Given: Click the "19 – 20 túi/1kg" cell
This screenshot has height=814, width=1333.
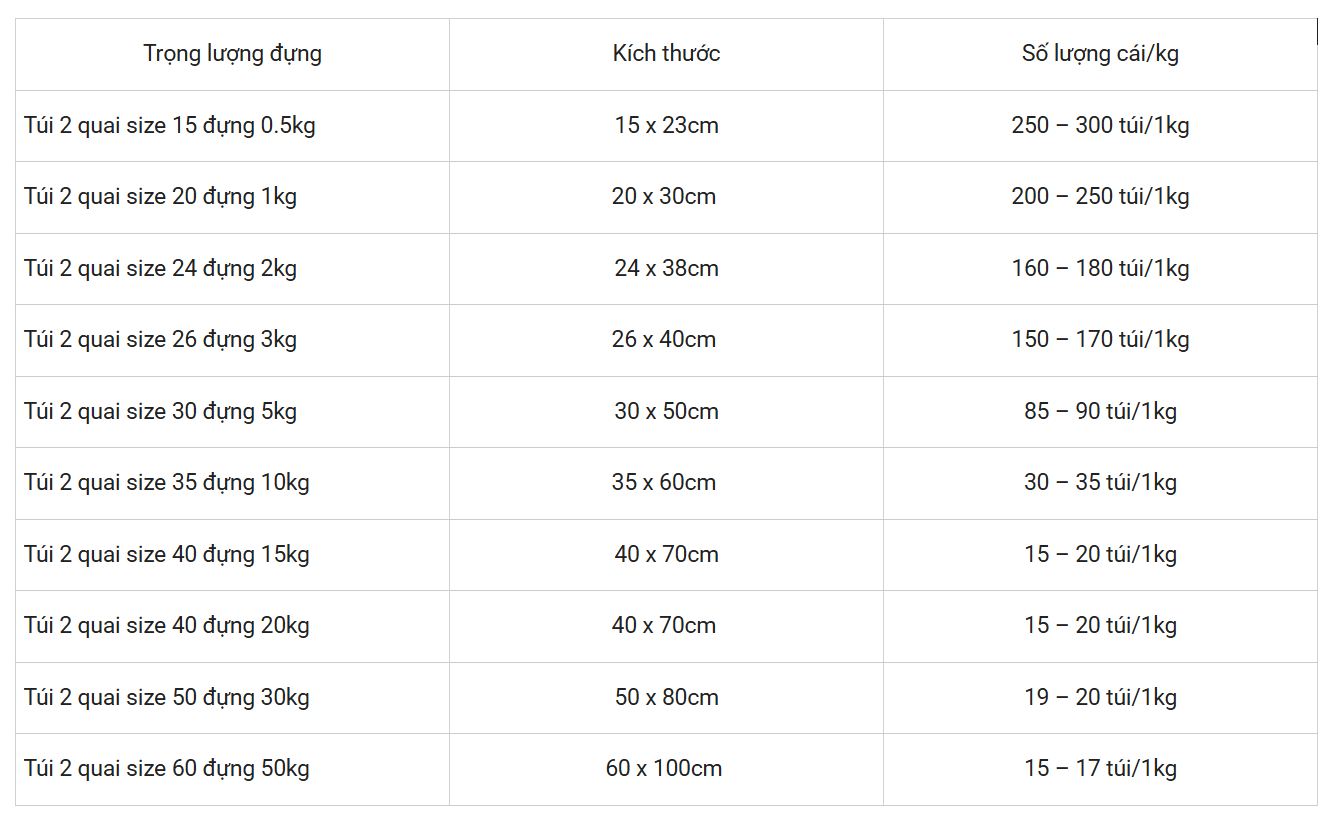Looking at the screenshot, I should tap(1100, 698).
